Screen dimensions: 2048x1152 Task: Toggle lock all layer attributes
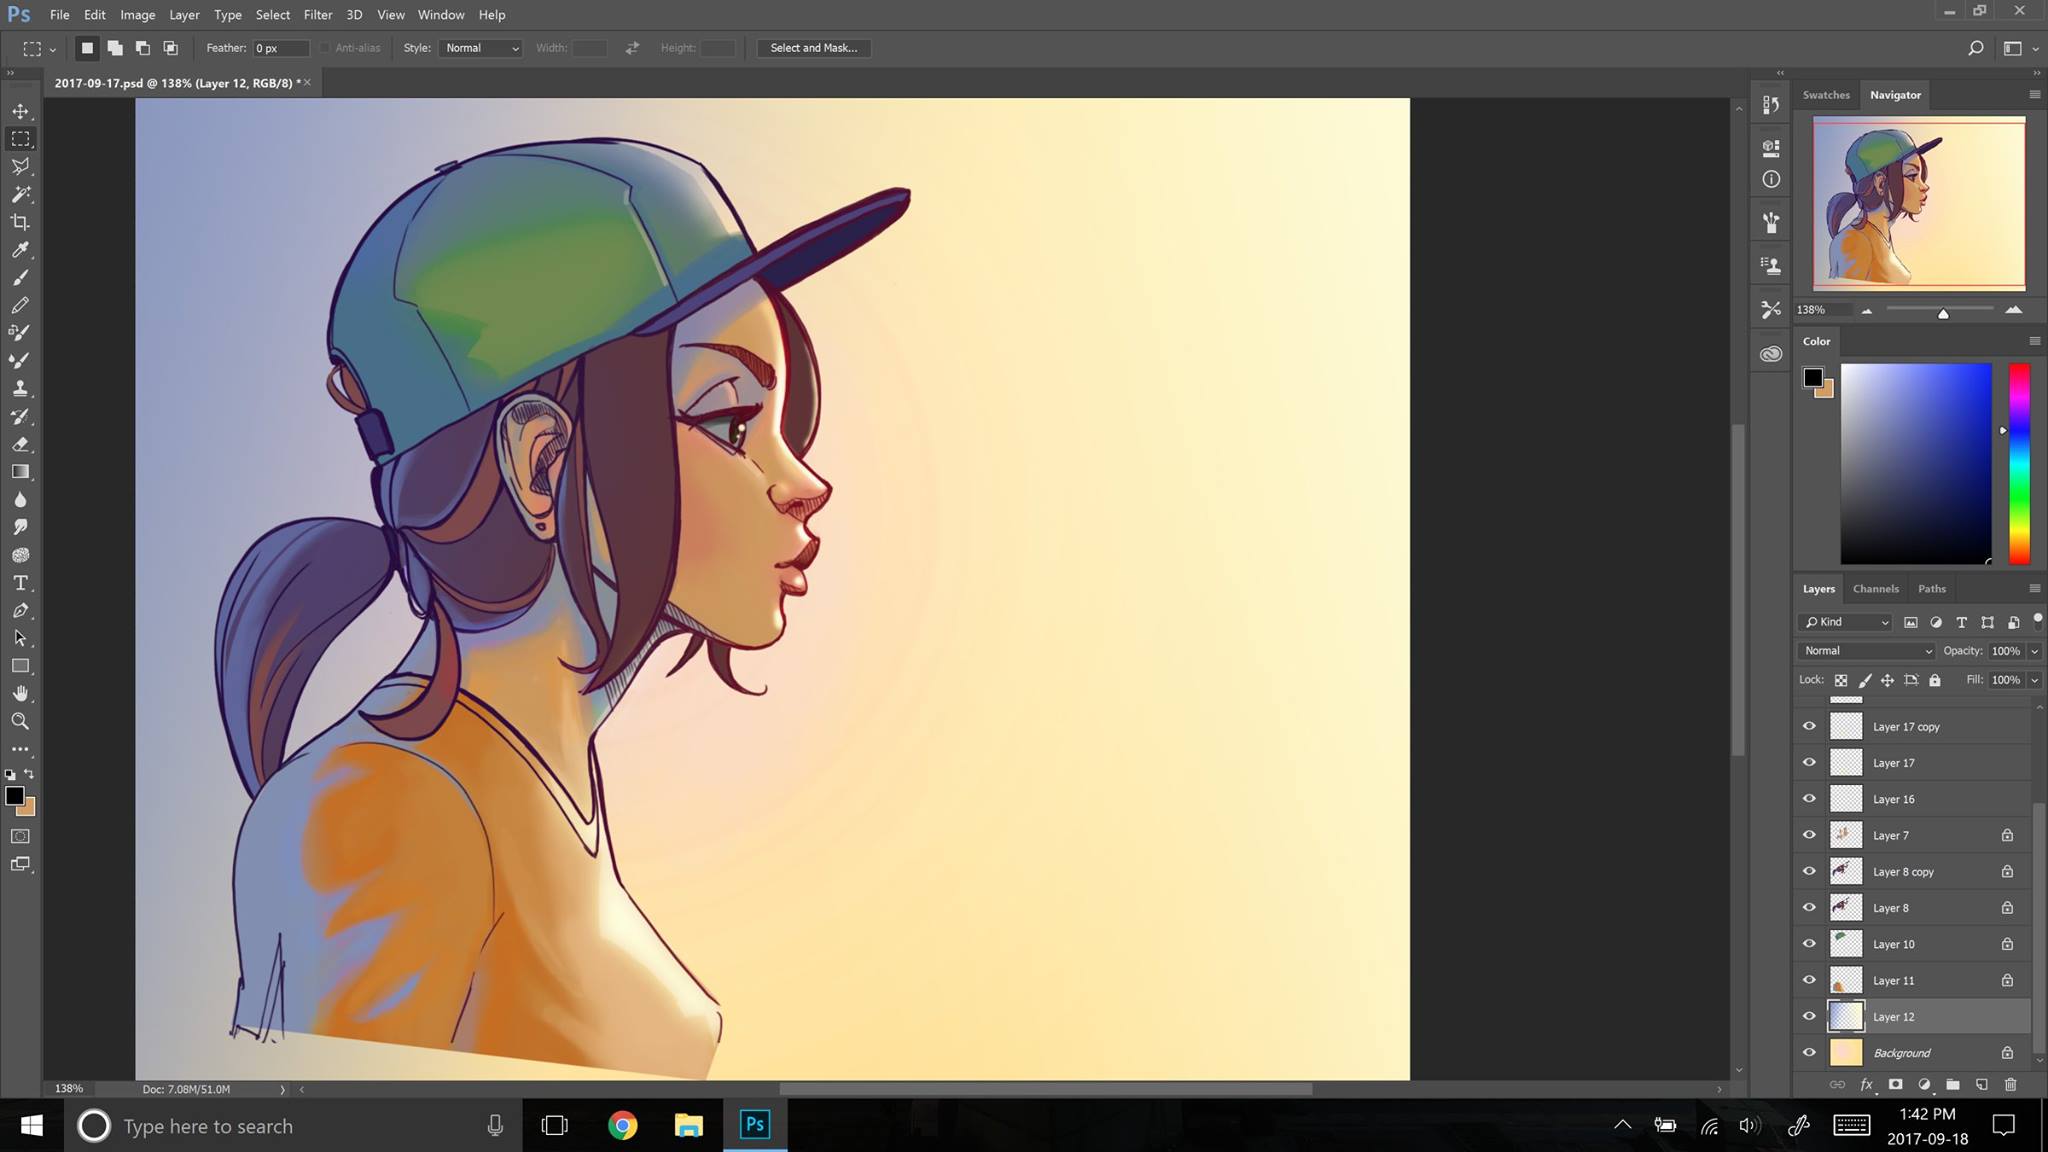[1934, 680]
